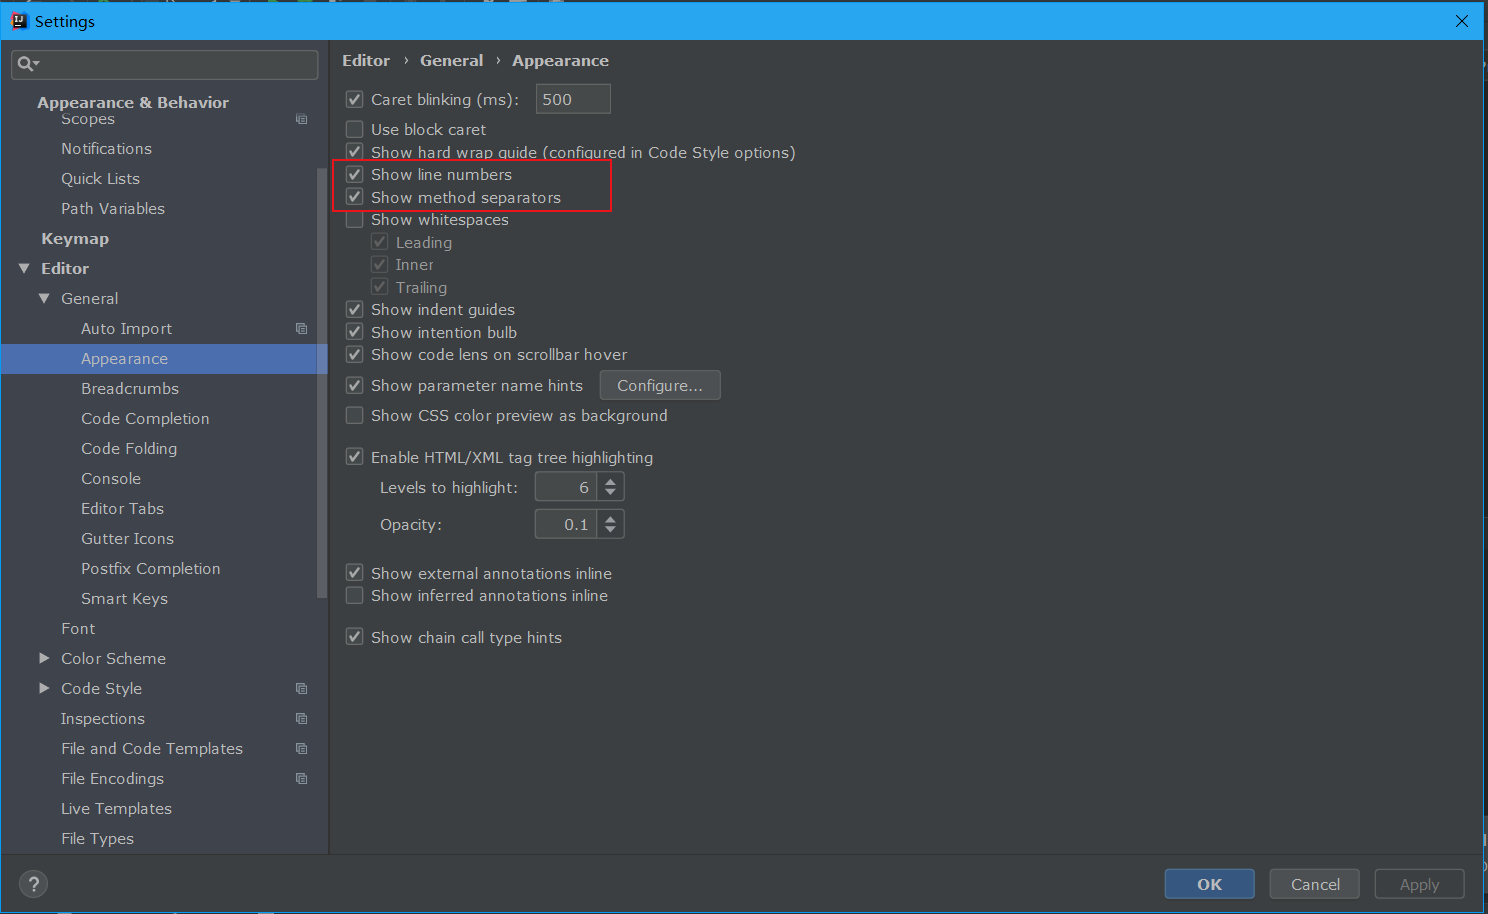
Task: Decrease Opacity value with down arrow
Action: [x=611, y=531]
